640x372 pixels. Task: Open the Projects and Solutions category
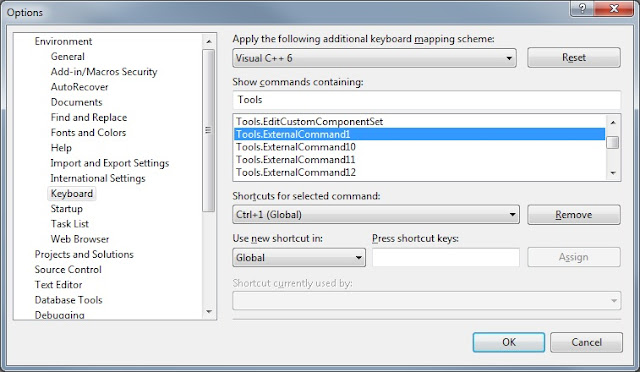[84, 254]
